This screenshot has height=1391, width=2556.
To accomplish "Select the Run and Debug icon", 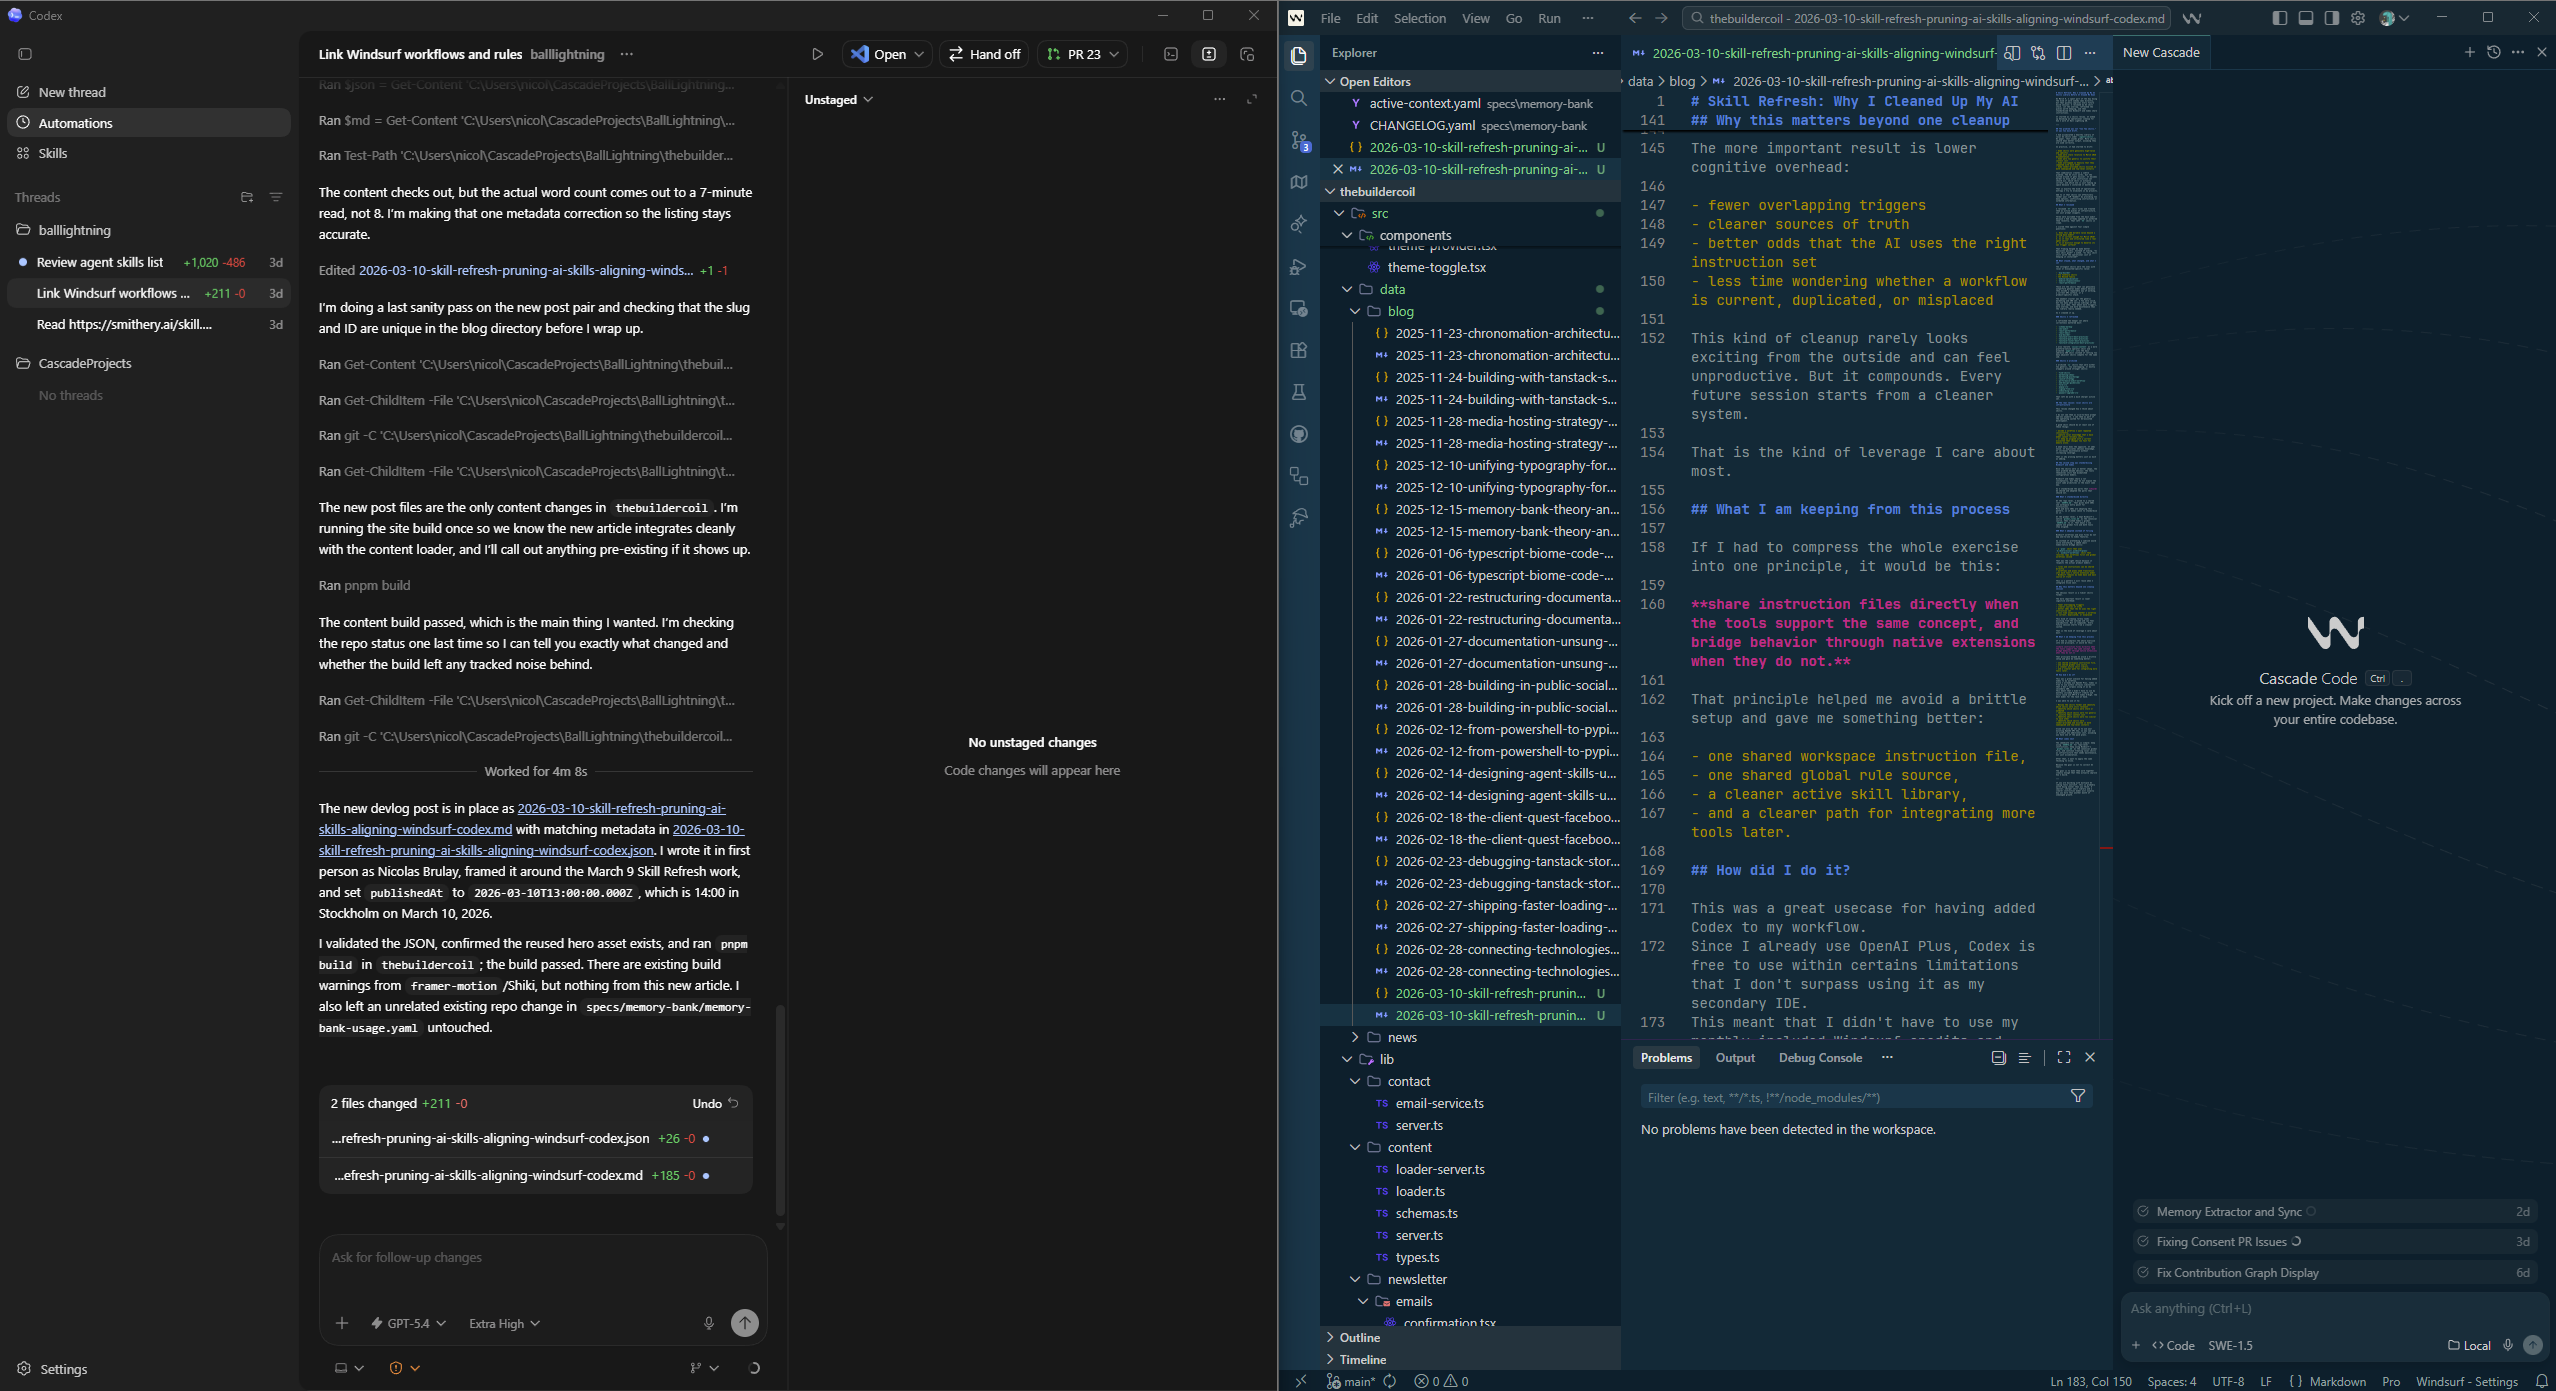I will (1297, 266).
